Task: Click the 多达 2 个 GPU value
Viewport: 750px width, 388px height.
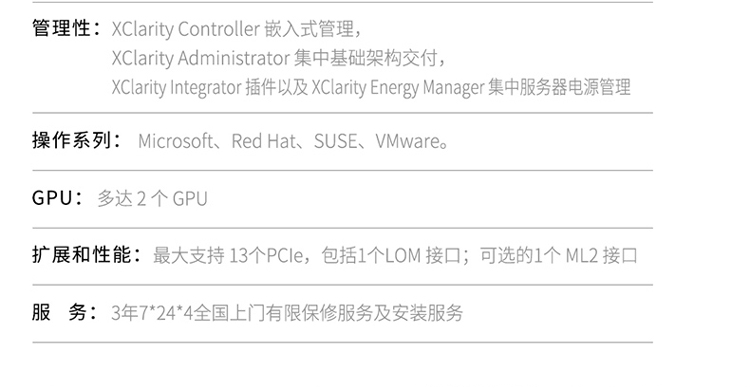Action: [x=153, y=199]
